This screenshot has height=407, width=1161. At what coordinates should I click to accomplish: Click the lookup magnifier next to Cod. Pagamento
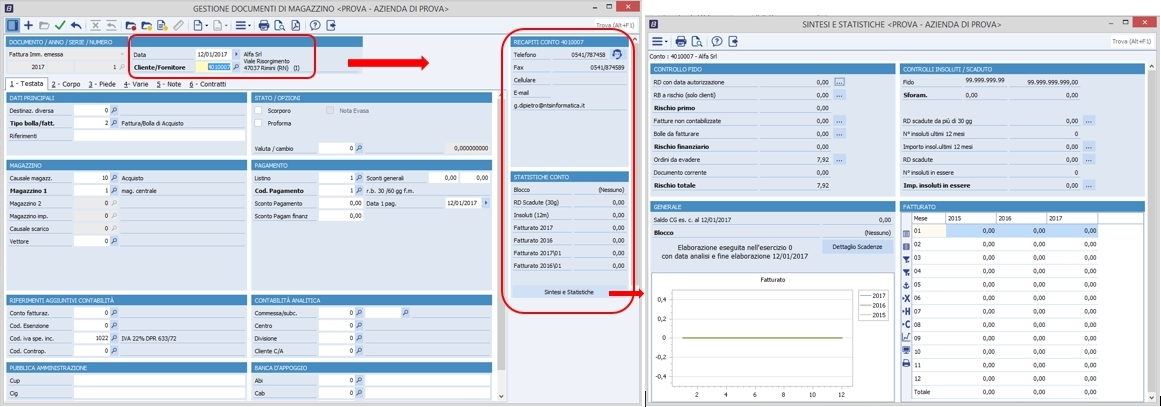click(359, 191)
